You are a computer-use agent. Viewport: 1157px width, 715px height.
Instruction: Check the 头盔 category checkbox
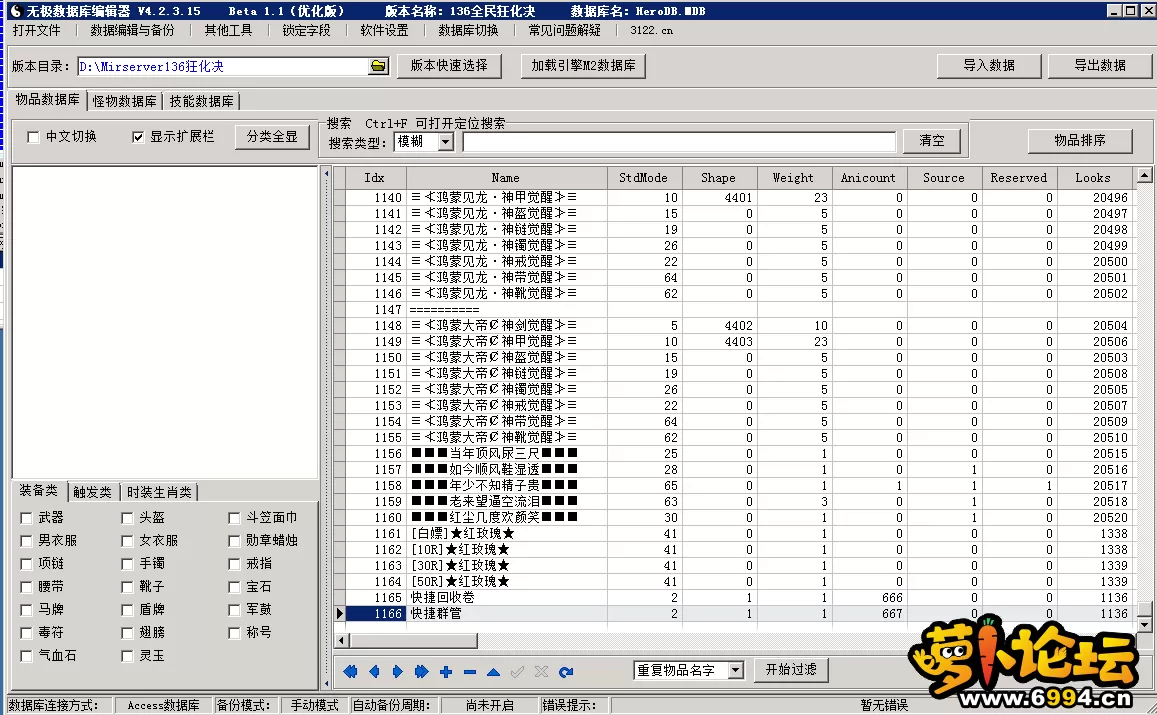(127, 518)
